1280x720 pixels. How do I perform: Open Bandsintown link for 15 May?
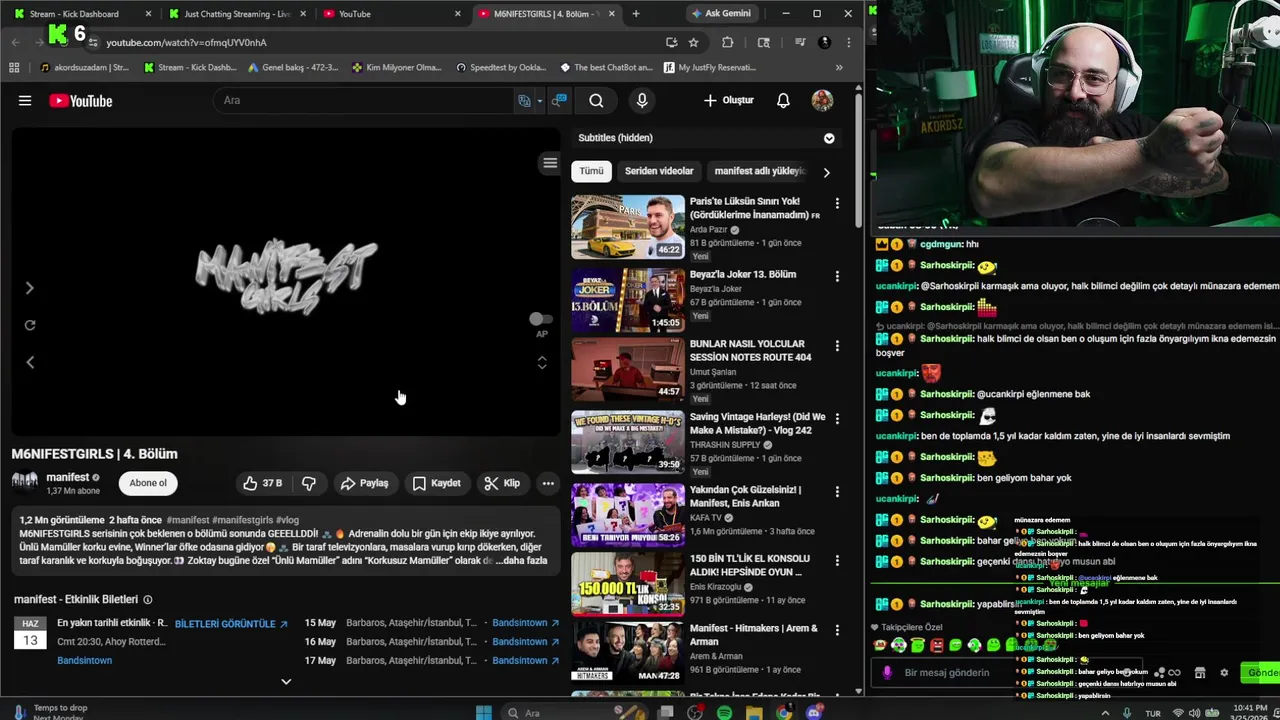pyautogui.click(x=526, y=623)
